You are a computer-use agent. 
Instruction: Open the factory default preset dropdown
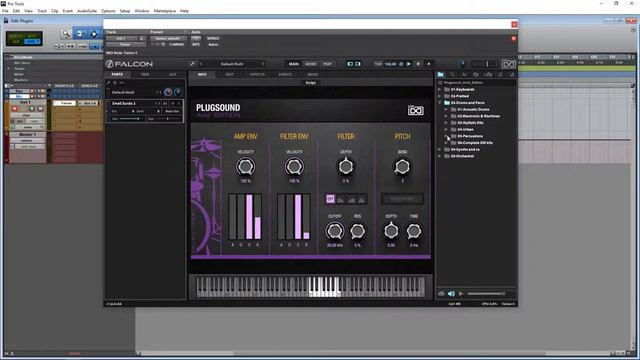tap(168, 38)
